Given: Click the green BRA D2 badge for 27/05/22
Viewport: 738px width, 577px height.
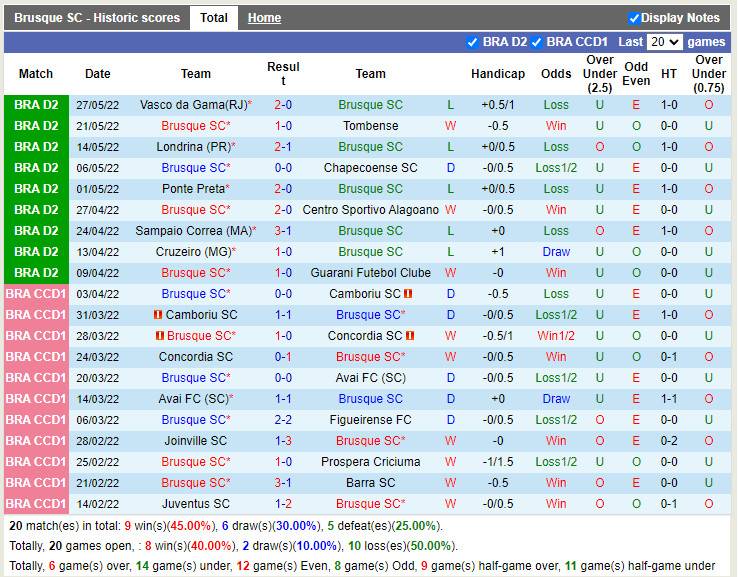Looking at the screenshot, I should tap(36, 105).
